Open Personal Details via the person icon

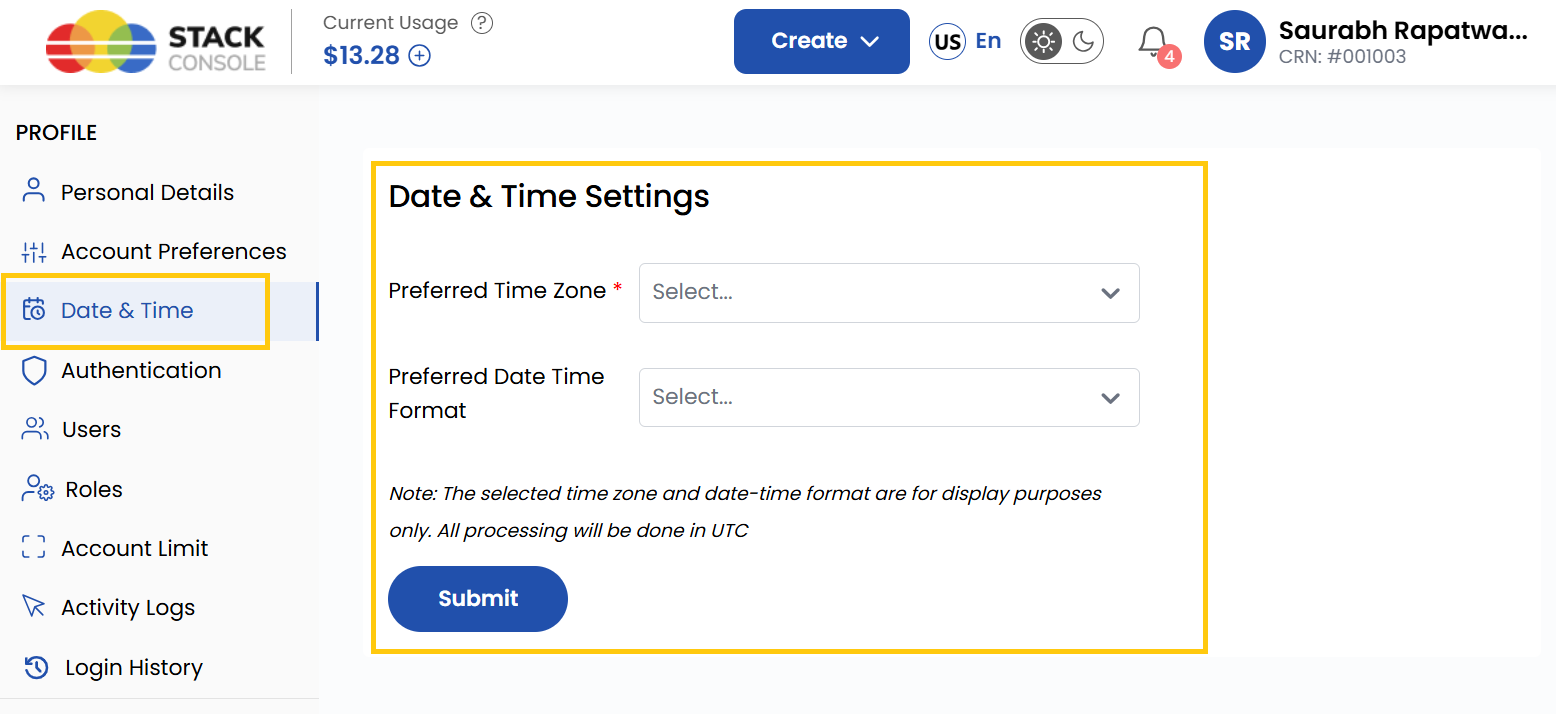tap(33, 191)
